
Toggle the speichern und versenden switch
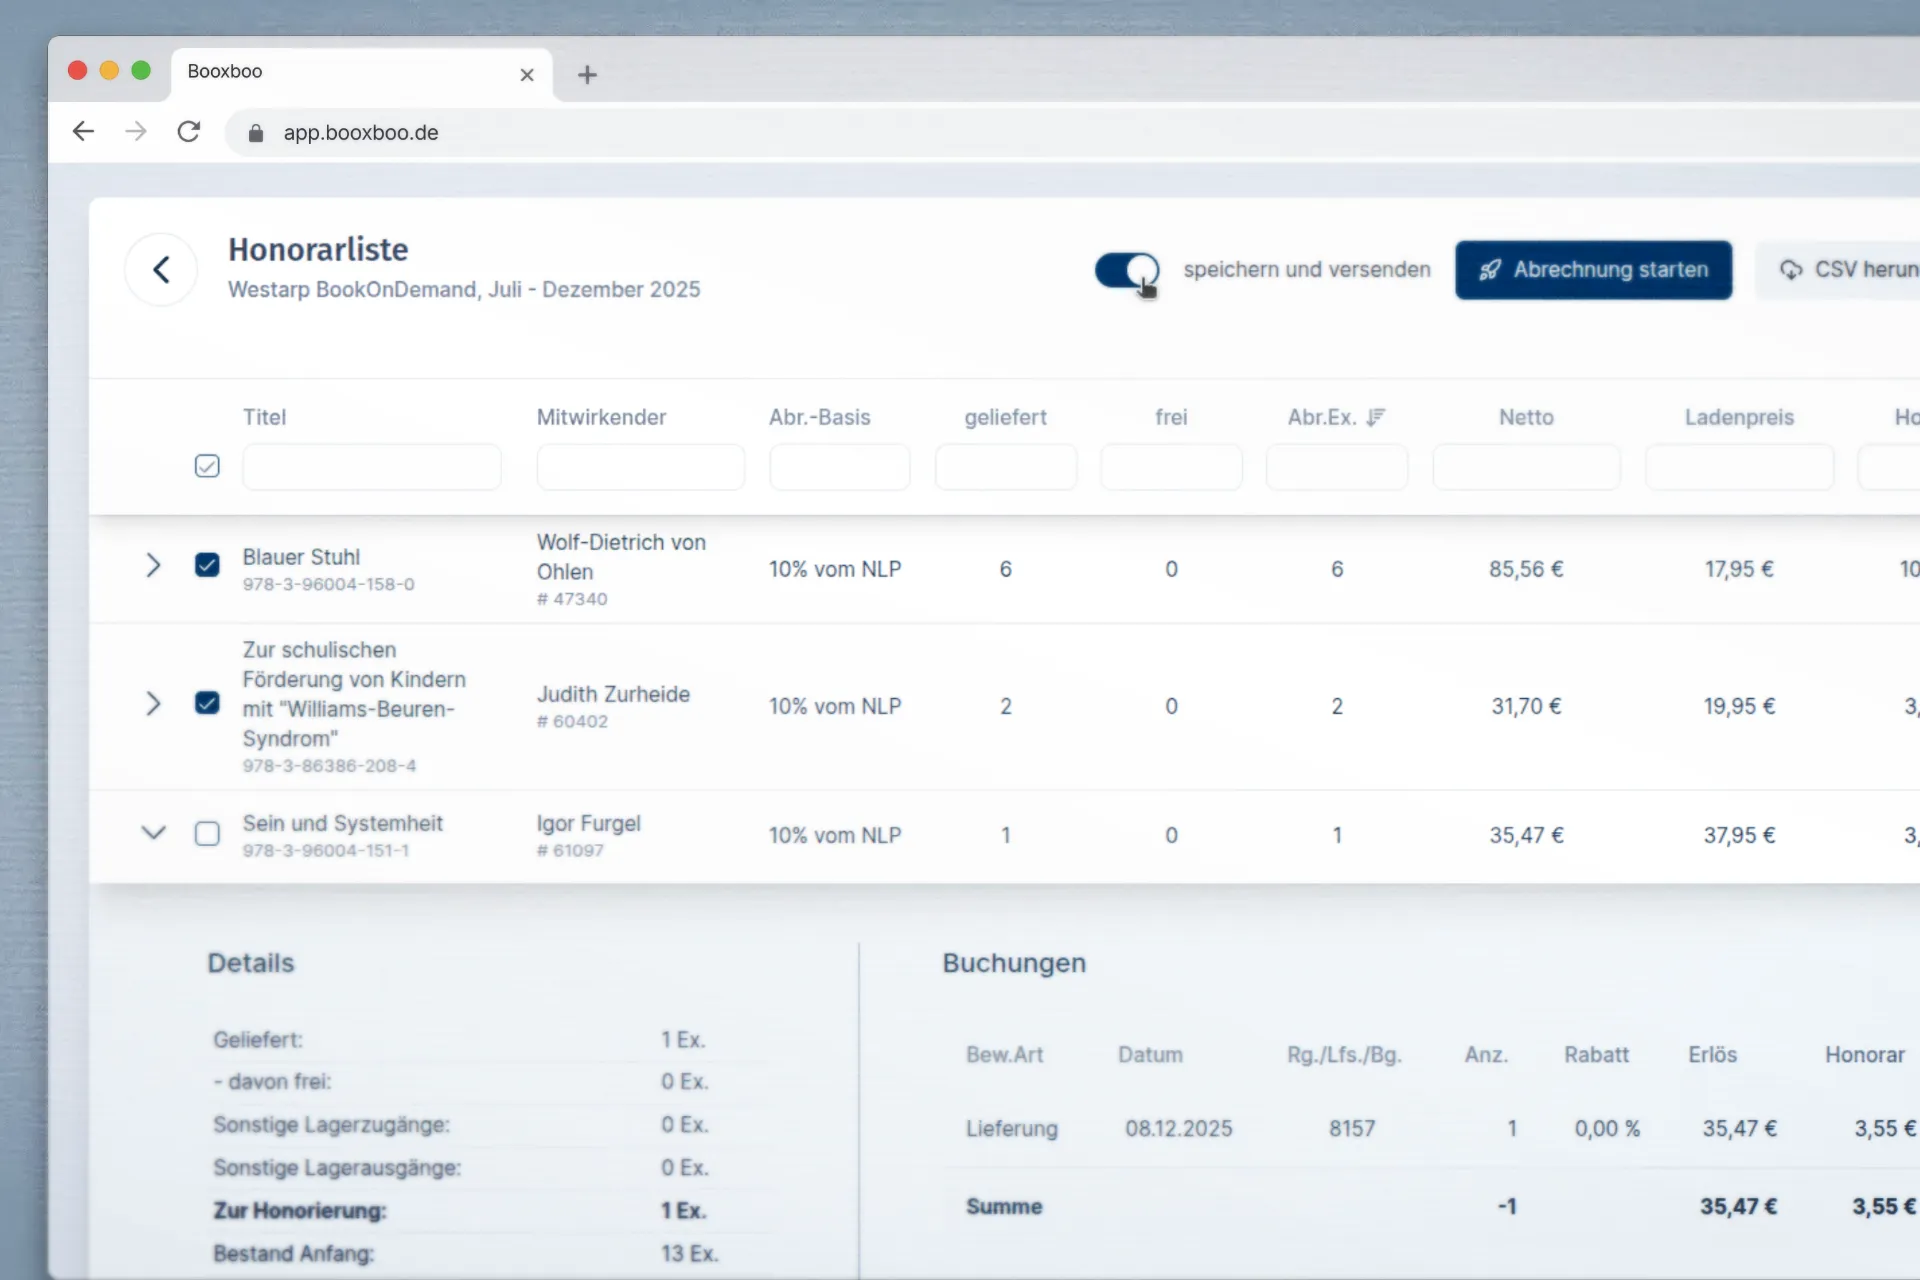[1127, 270]
